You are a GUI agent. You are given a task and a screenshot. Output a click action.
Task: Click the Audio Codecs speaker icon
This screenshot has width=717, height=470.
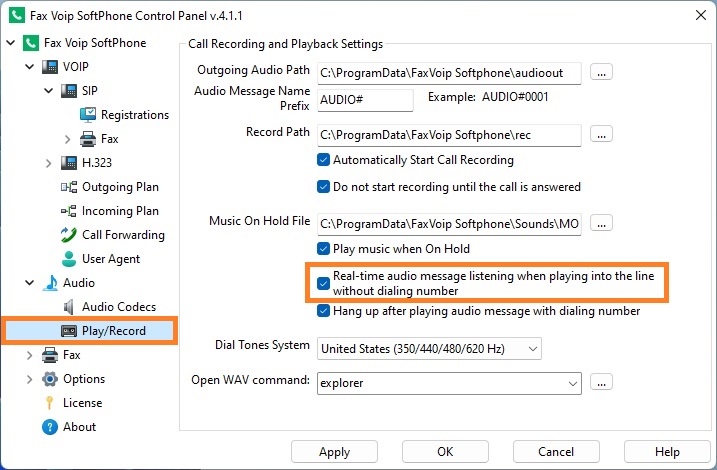[x=69, y=307]
